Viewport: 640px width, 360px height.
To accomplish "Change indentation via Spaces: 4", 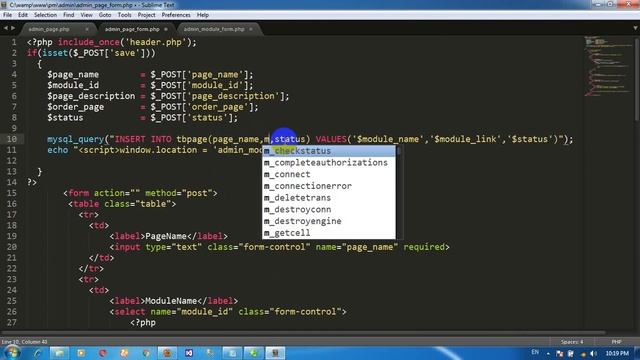I will coord(572,342).
